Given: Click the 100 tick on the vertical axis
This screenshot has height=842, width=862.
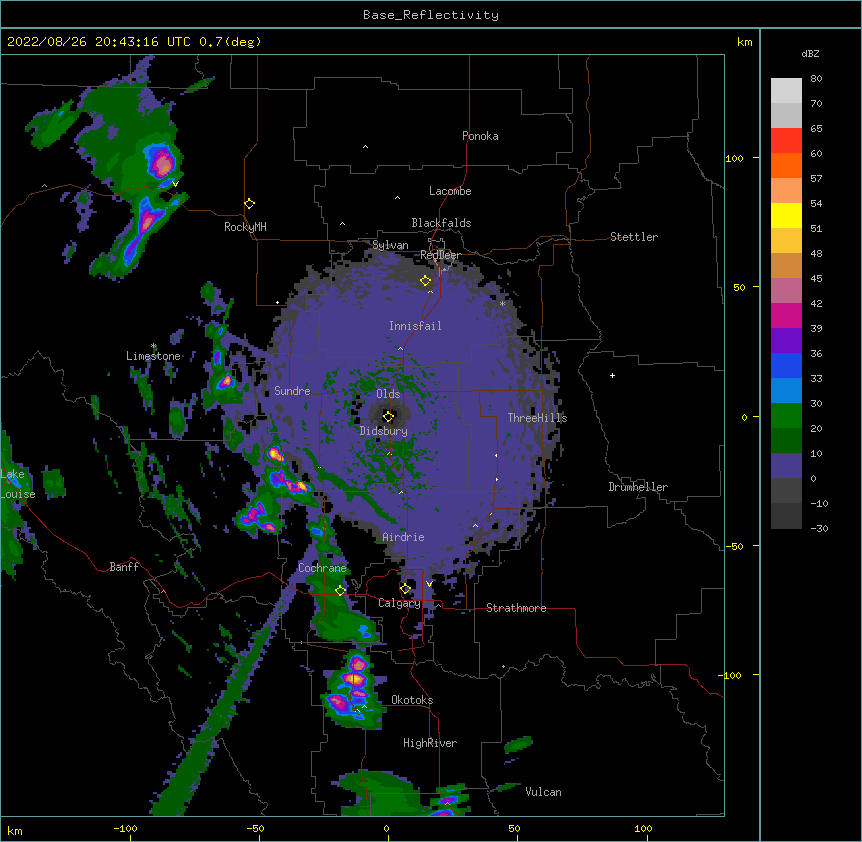Looking at the screenshot, I should click(x=734, y=158).
